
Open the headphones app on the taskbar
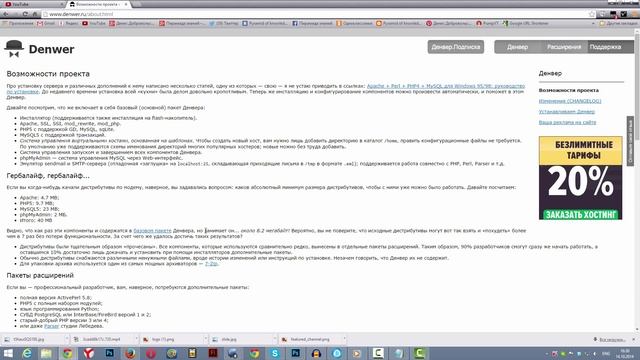pyautogui.click(x=316, y=353)
